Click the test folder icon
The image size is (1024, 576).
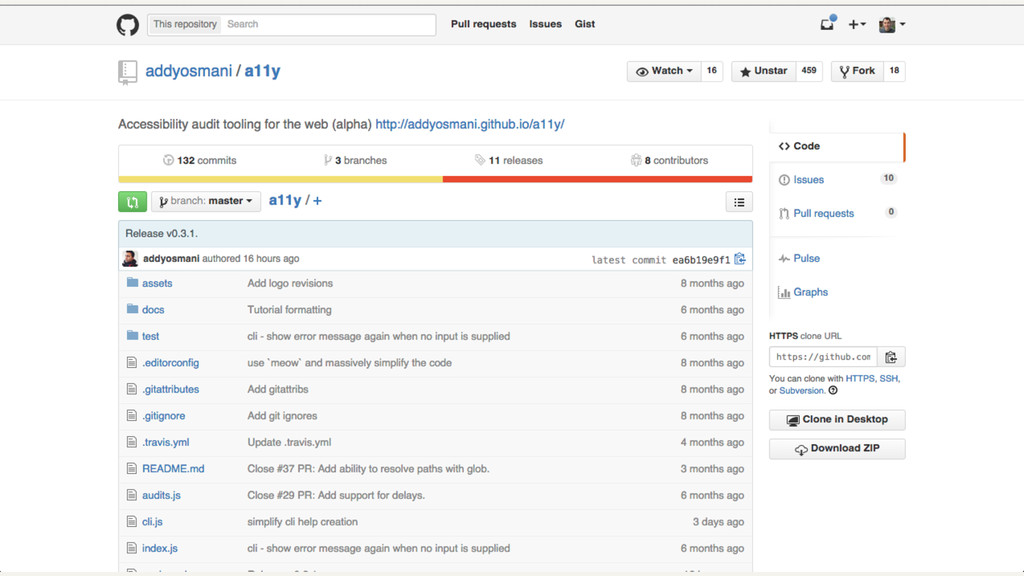tap(133, 335)
